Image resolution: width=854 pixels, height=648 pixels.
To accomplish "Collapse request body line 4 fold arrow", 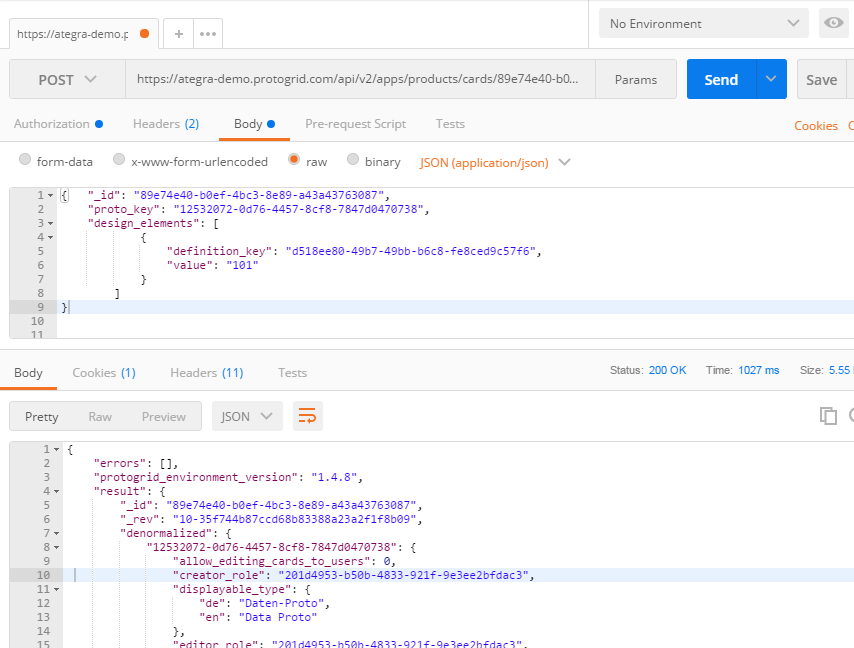I will coord(51,237).
